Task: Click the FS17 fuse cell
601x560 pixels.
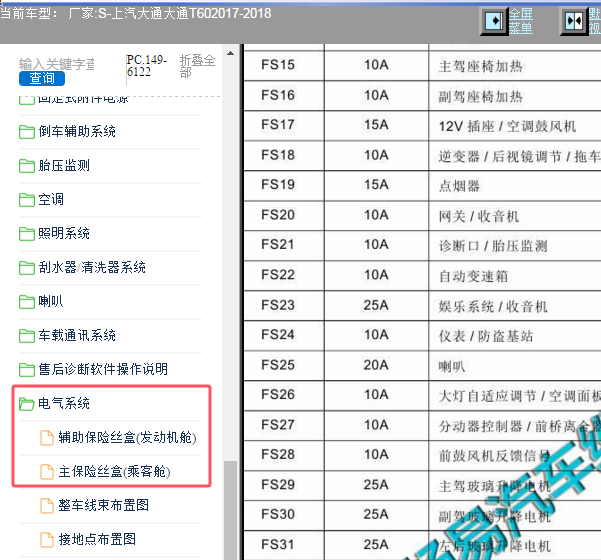Action: click(284, 125)
